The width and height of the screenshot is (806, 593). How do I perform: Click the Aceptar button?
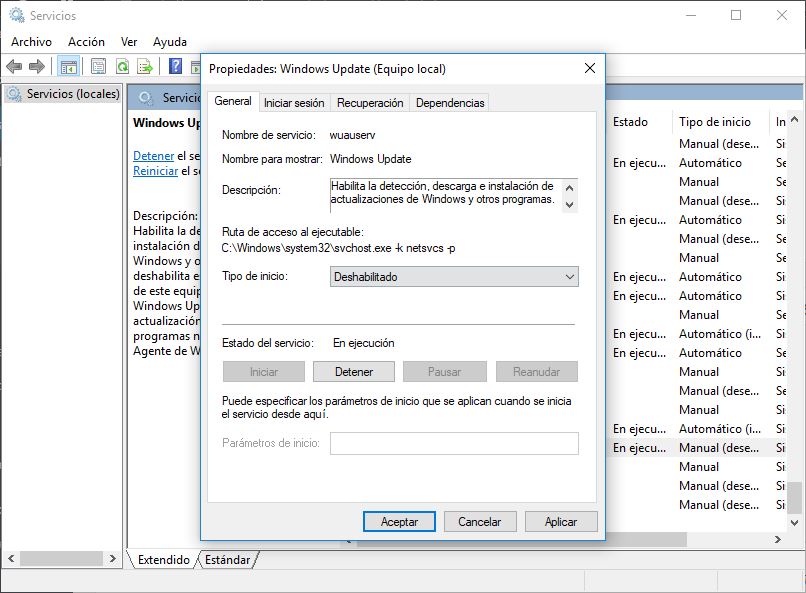point(400,522)
